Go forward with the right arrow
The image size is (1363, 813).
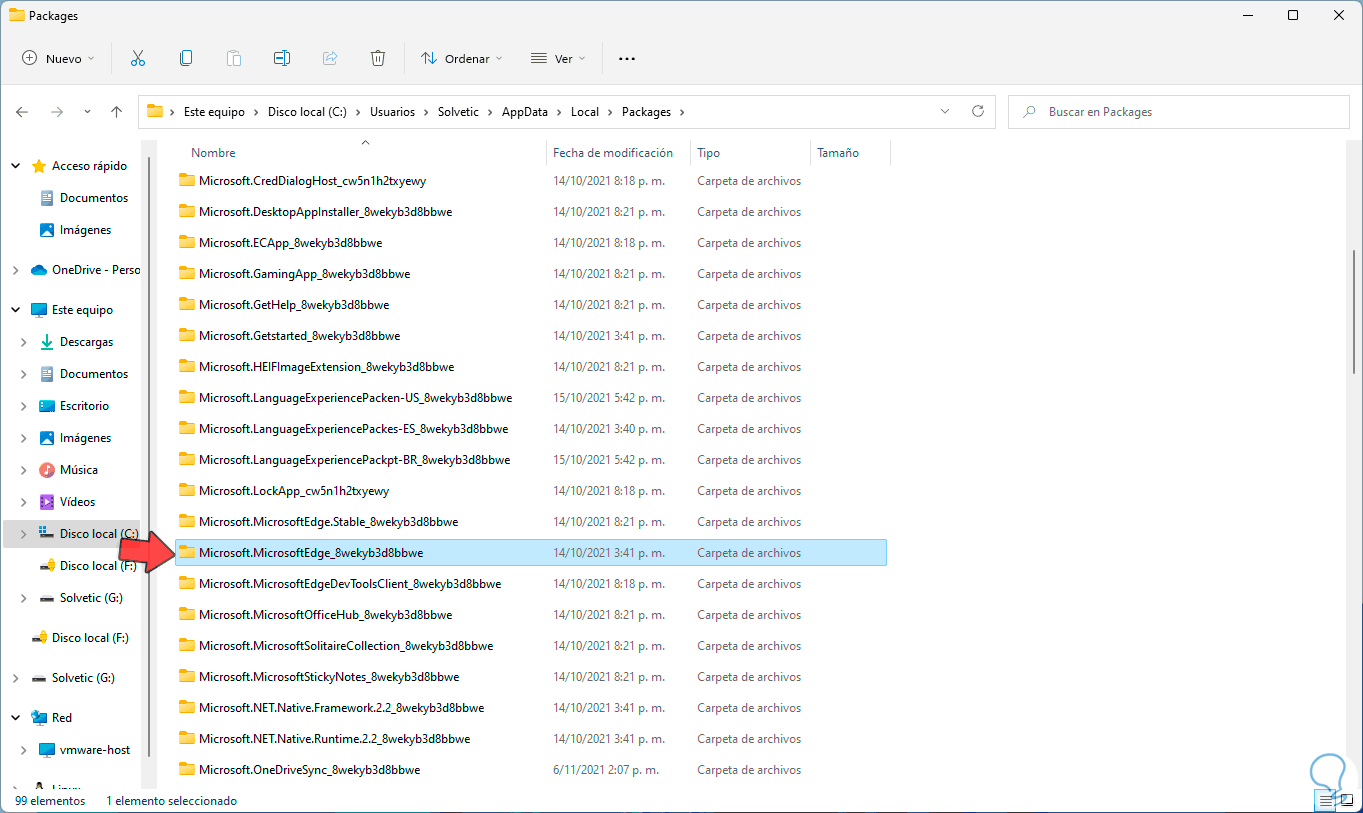click(x=57, y=112)
